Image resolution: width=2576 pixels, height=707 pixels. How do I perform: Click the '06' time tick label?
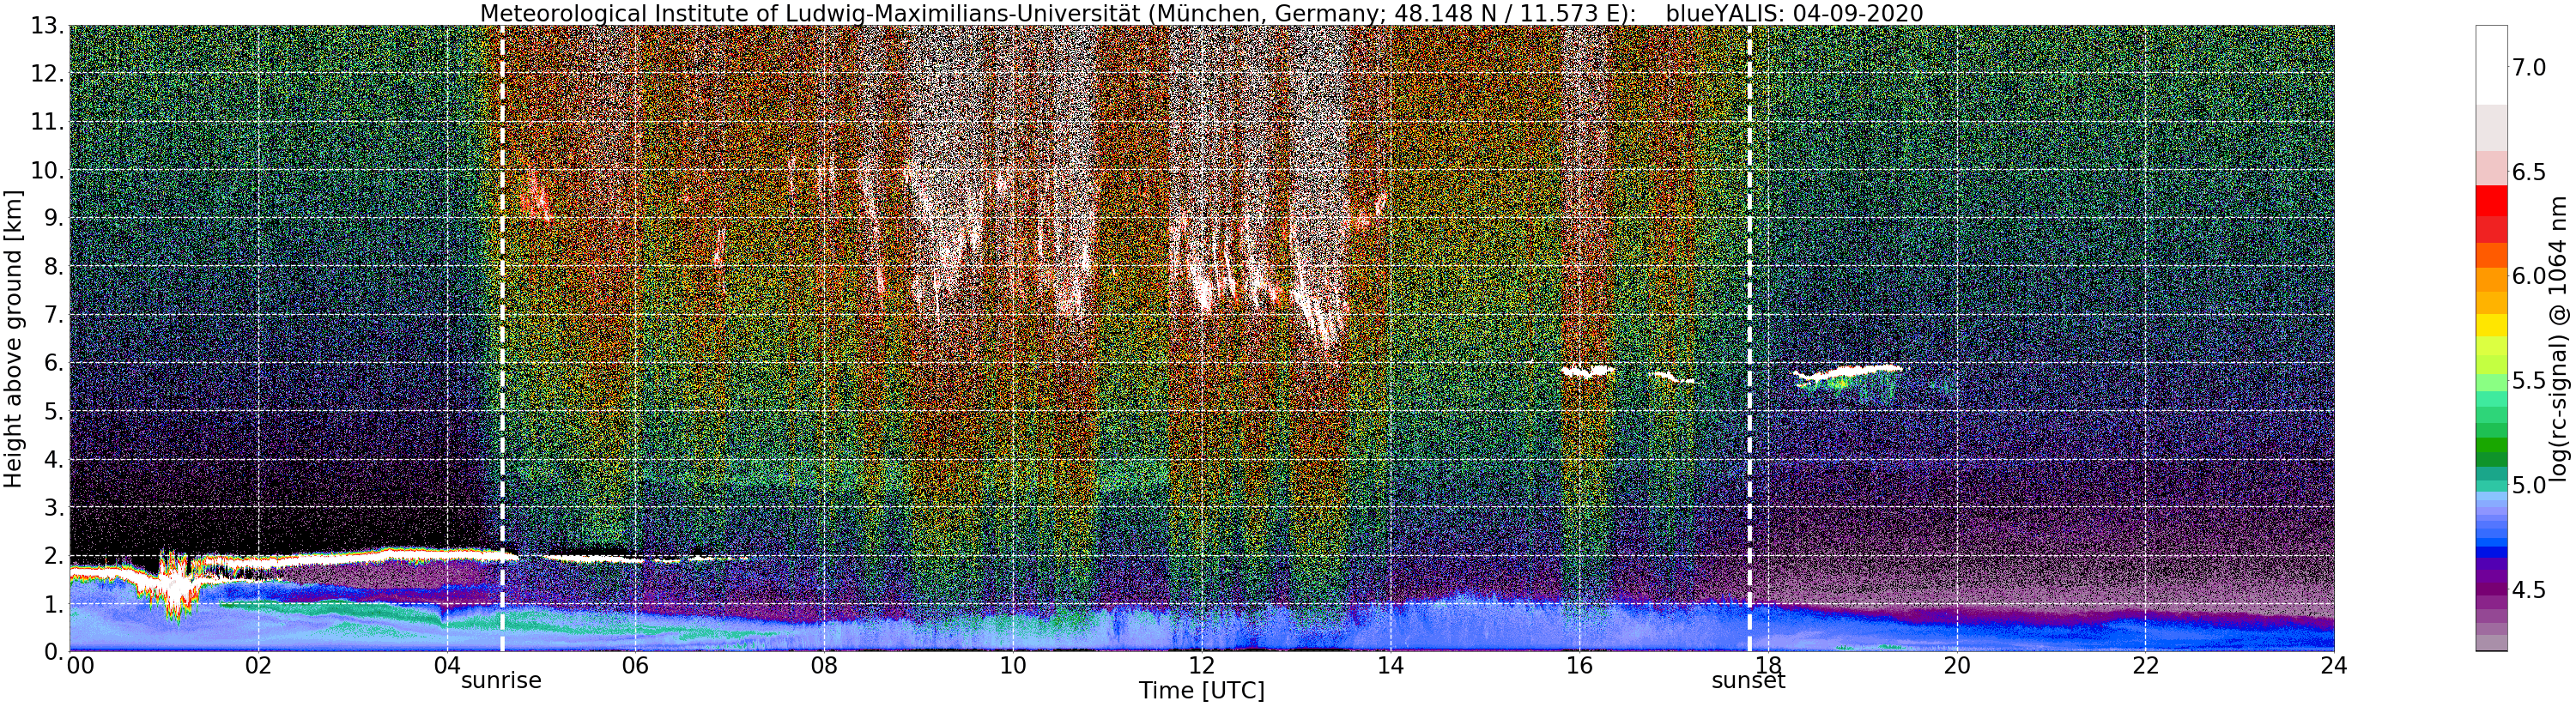635,665
